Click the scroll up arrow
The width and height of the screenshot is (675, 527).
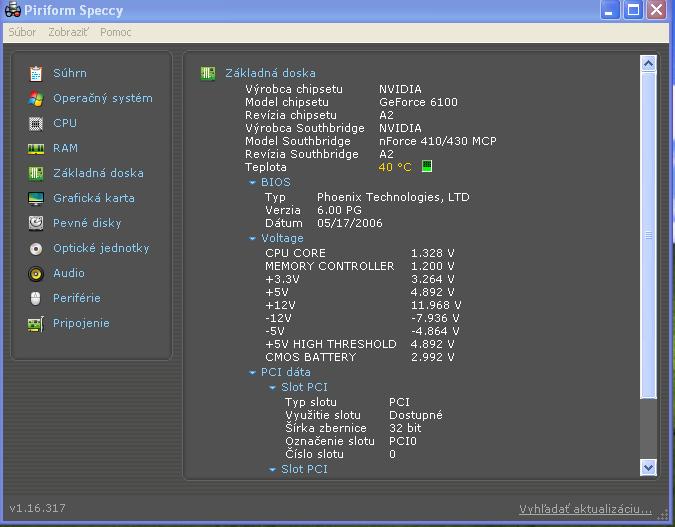pos(648,64)
